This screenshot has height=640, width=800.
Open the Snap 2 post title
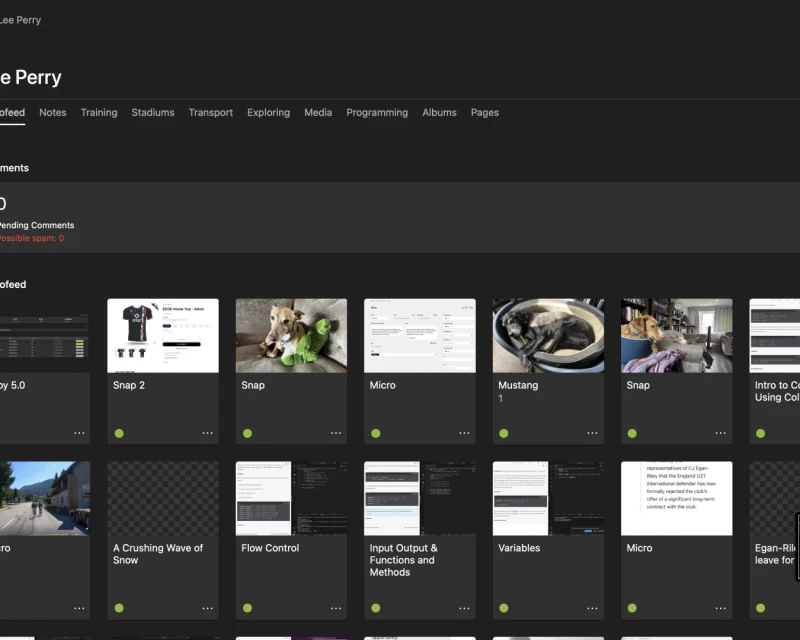click(x=129, y=385)
